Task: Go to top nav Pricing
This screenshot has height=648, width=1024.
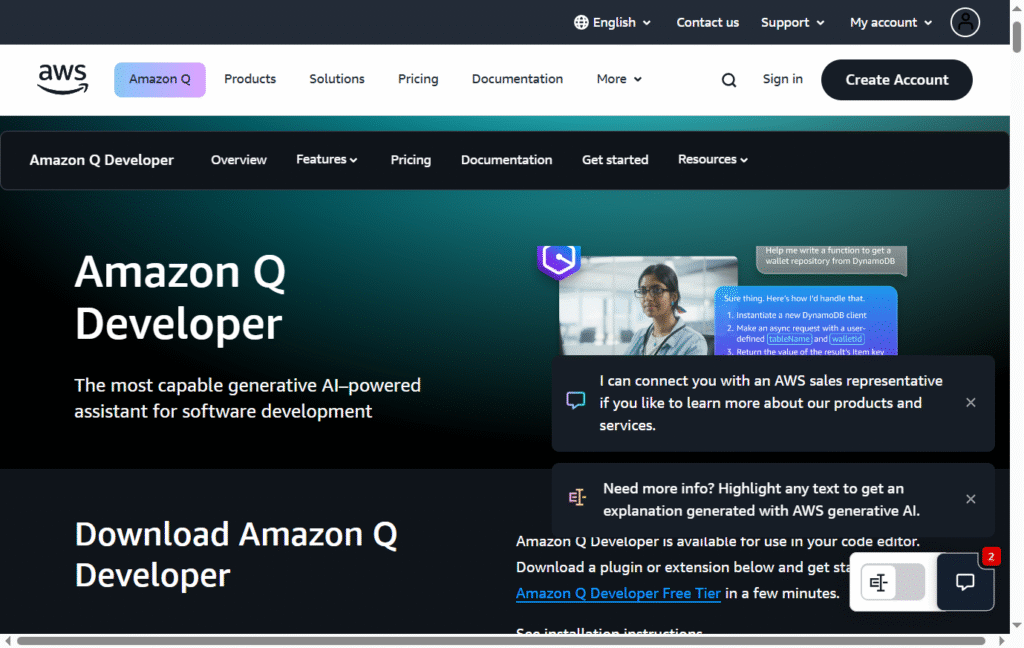Action: 418,79
